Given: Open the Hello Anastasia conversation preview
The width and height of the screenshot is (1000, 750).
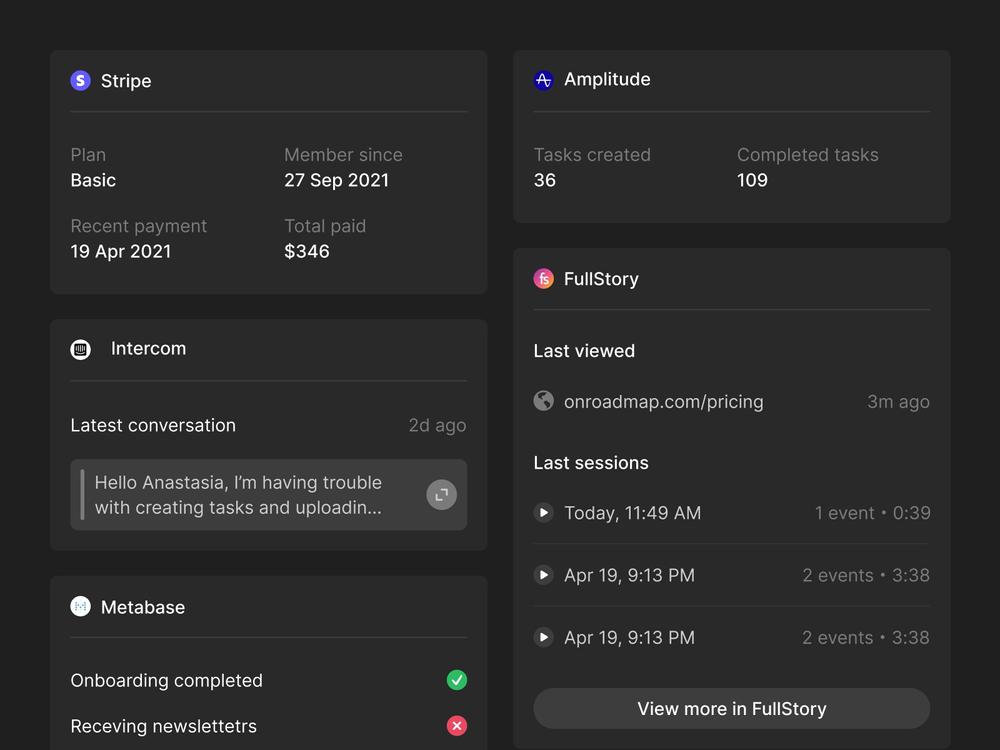Looking at the screenshot, I should [268, 495].
